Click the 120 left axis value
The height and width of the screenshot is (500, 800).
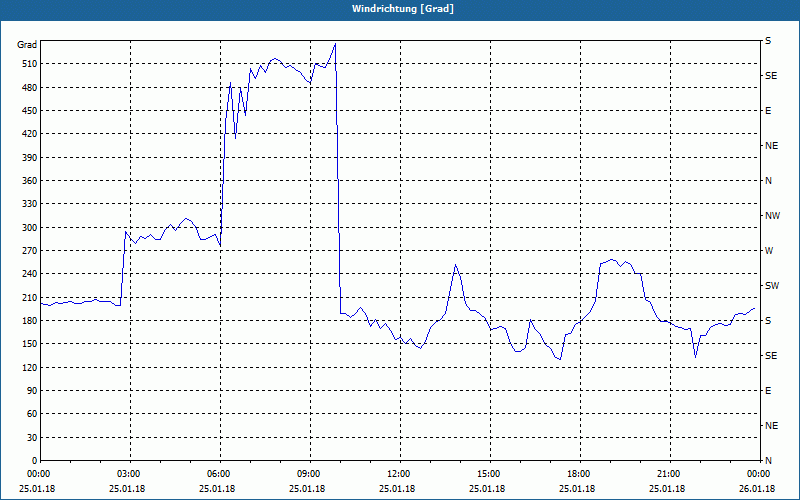30,367
